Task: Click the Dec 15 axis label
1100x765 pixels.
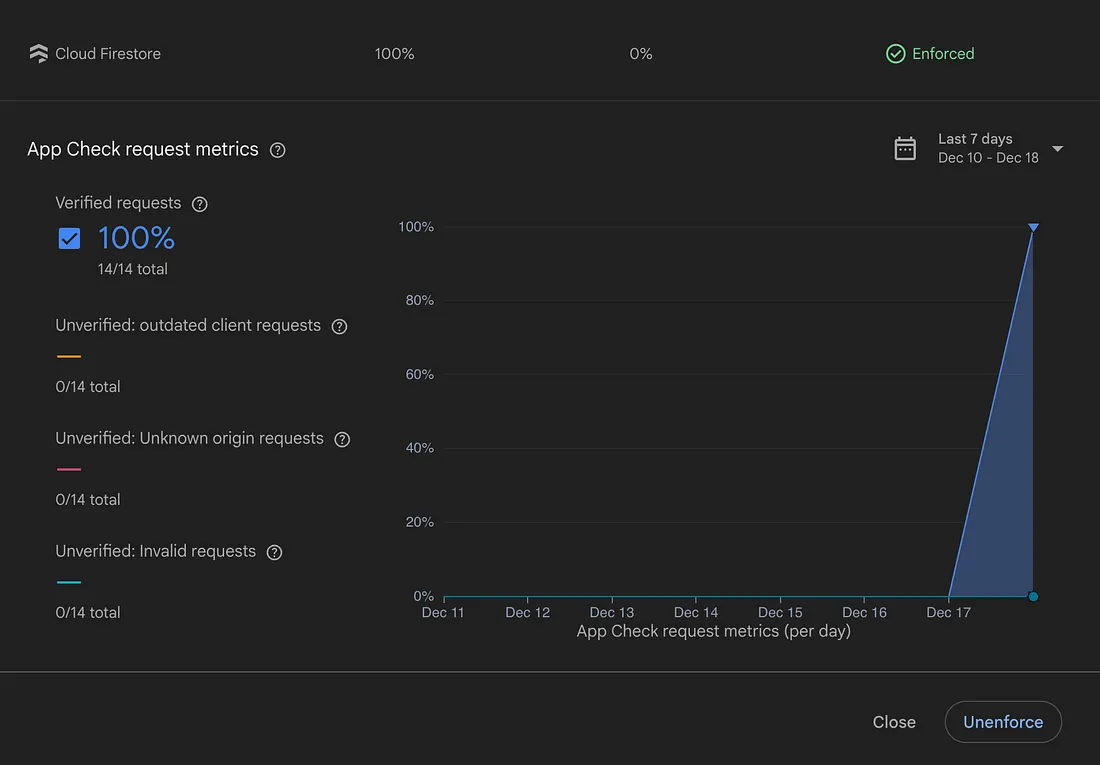Action: click(x=780, y=613)
